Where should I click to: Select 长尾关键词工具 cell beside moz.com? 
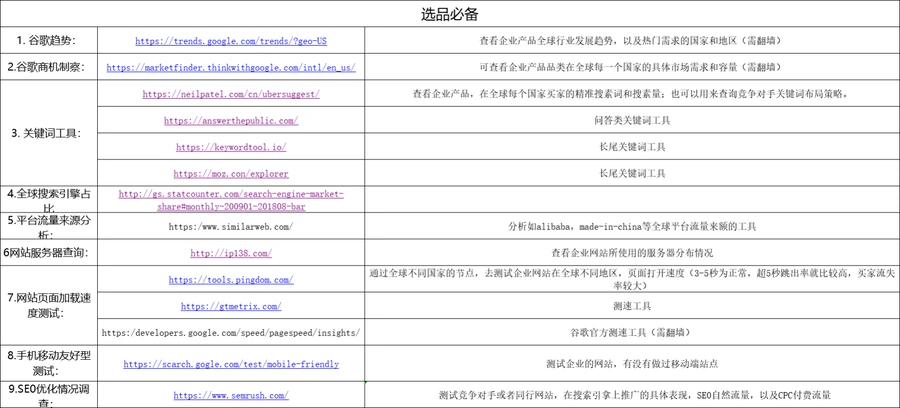pos(632,173)
